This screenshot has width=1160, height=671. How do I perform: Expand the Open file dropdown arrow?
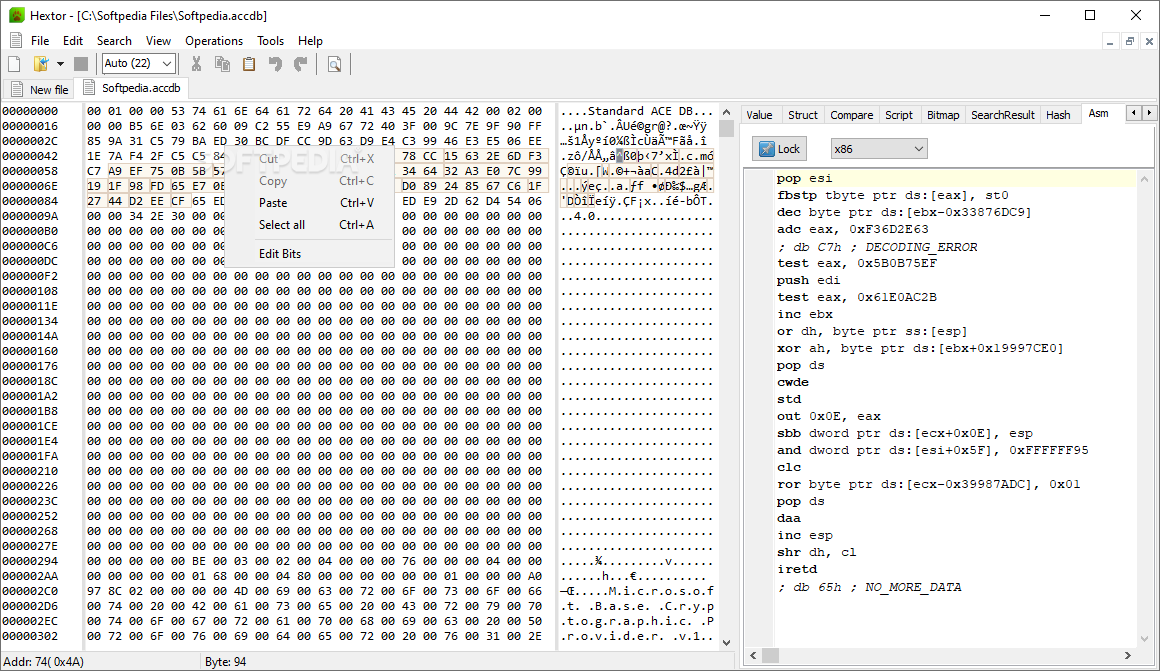point(60,64)
